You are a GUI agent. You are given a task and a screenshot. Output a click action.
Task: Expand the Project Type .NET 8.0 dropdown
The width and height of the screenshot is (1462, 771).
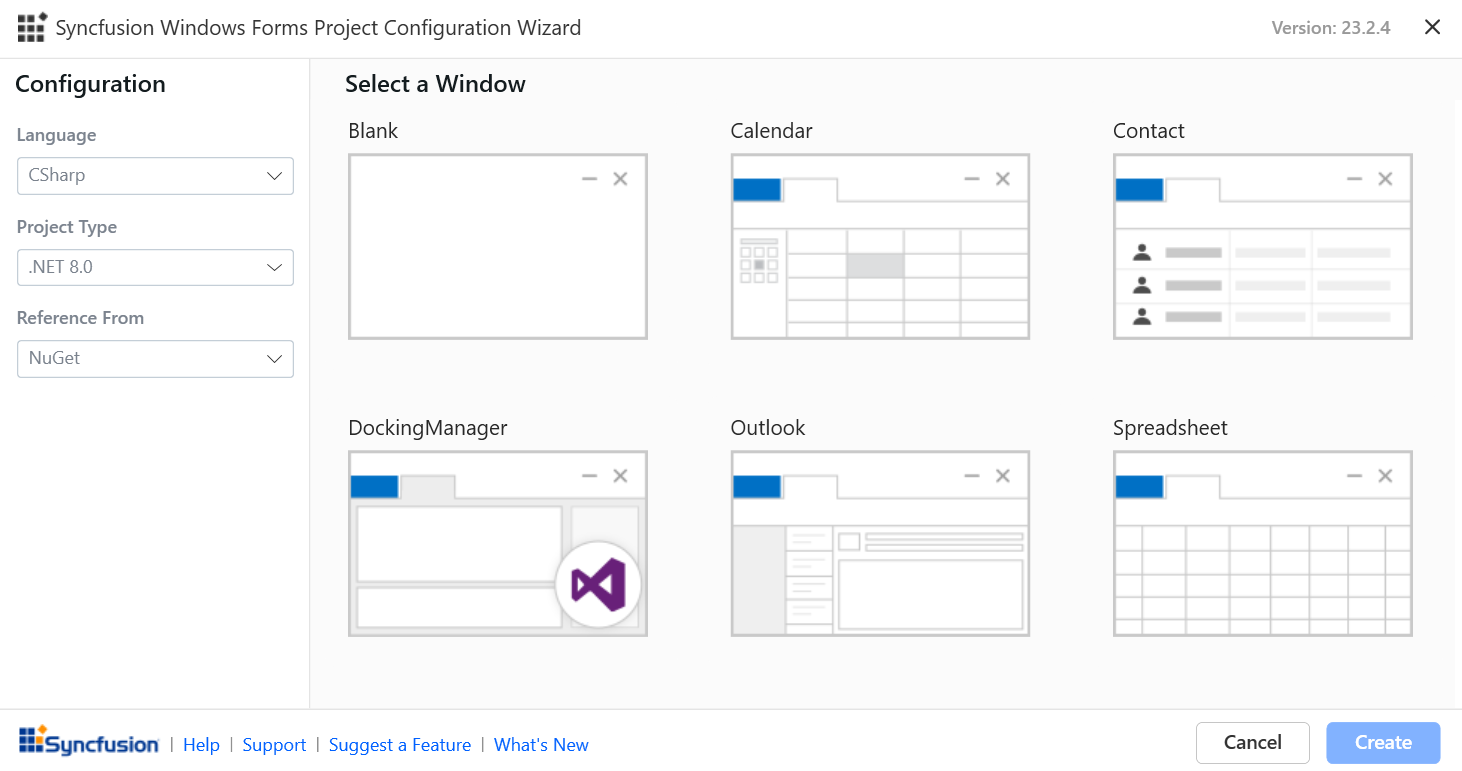155,268
